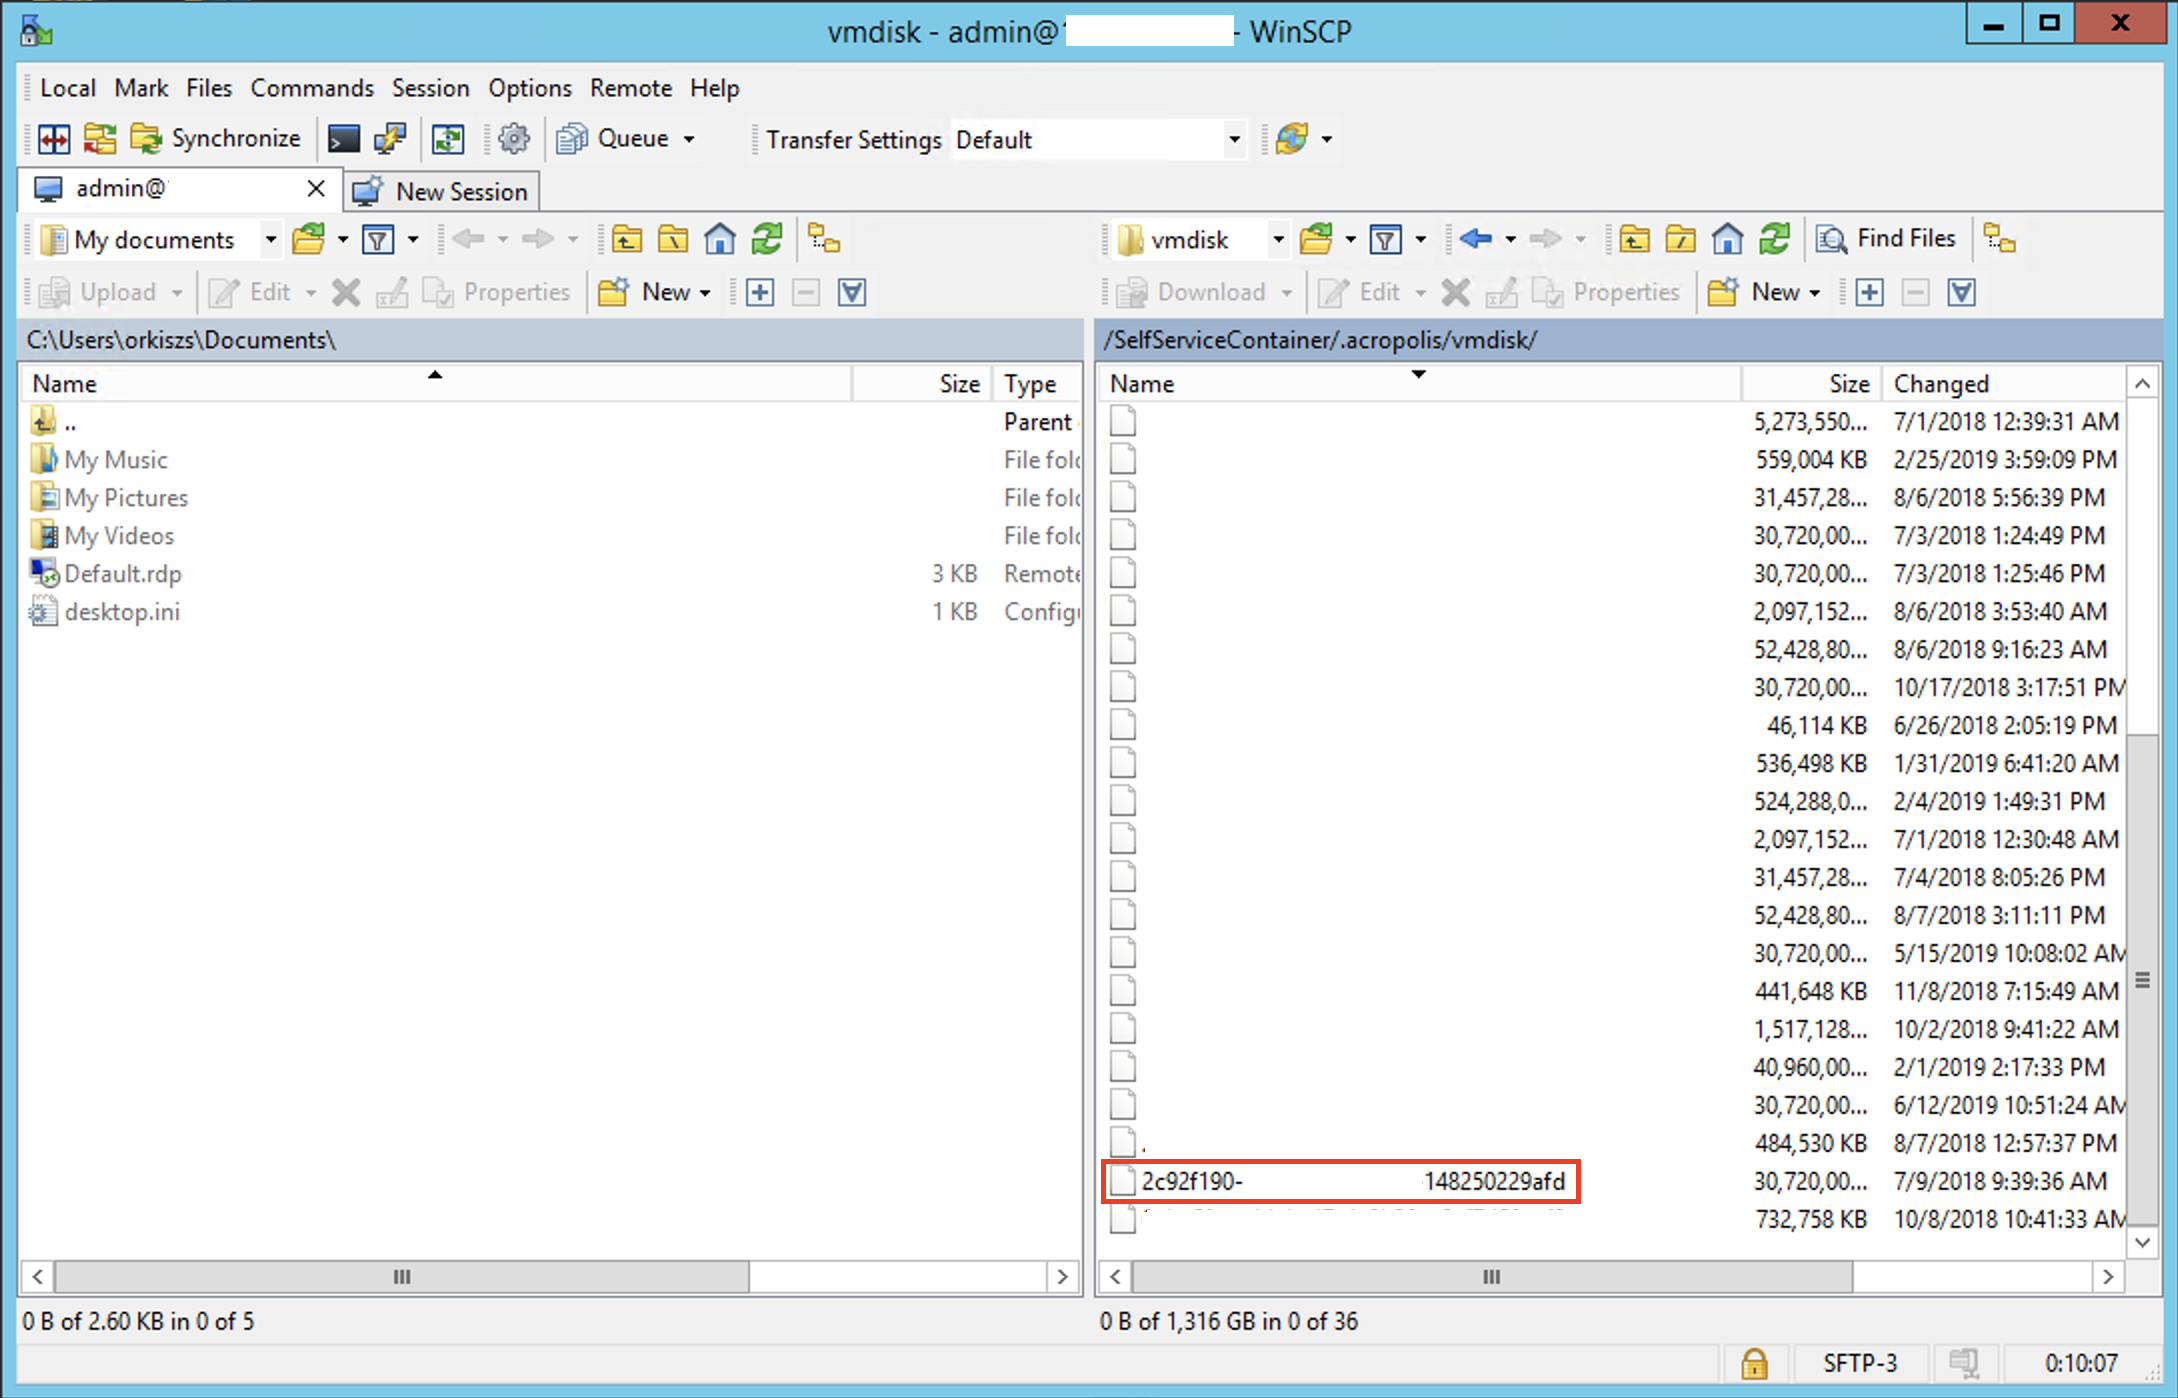Open Transfer Settings Default dropdown
The image size is (2178, 1398).
[x=1234, y=139]
